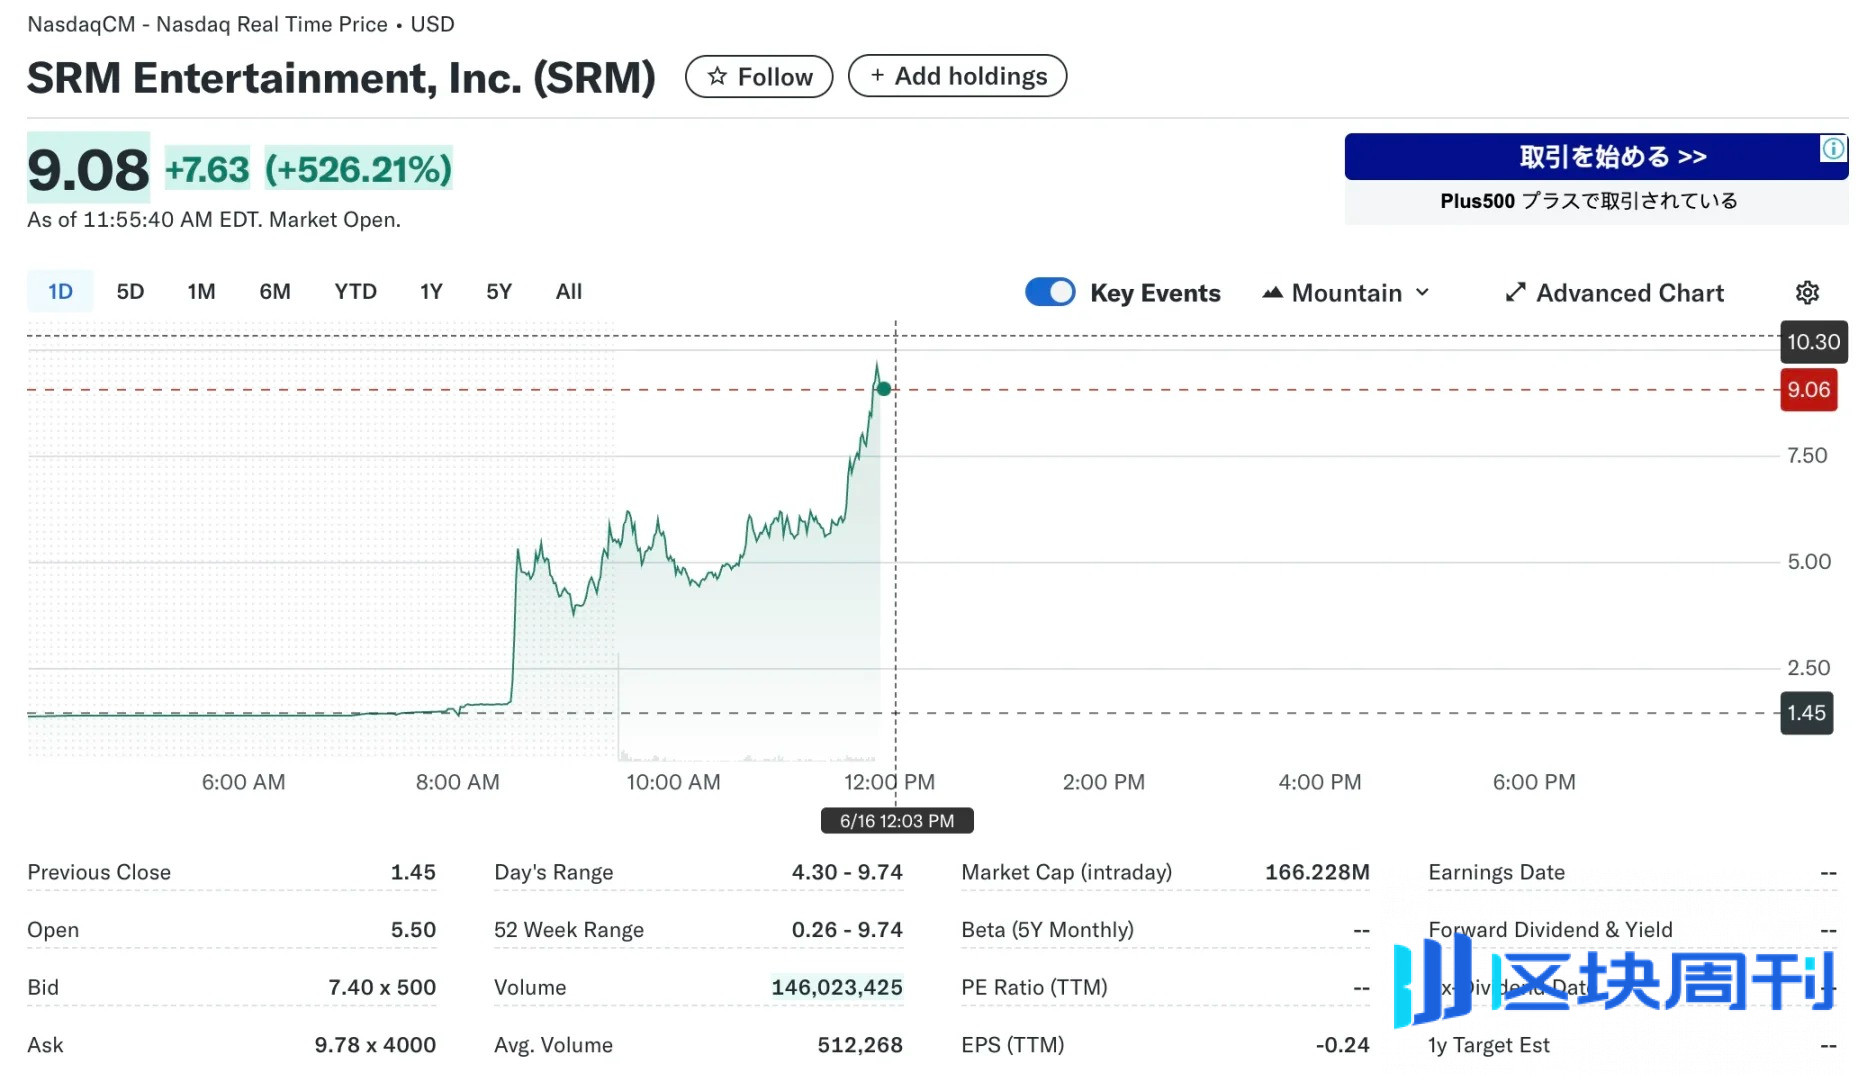Screen dimensions: 1867x1091
Task: Select the 5D time range tab
Action: [x=130, y=291]
